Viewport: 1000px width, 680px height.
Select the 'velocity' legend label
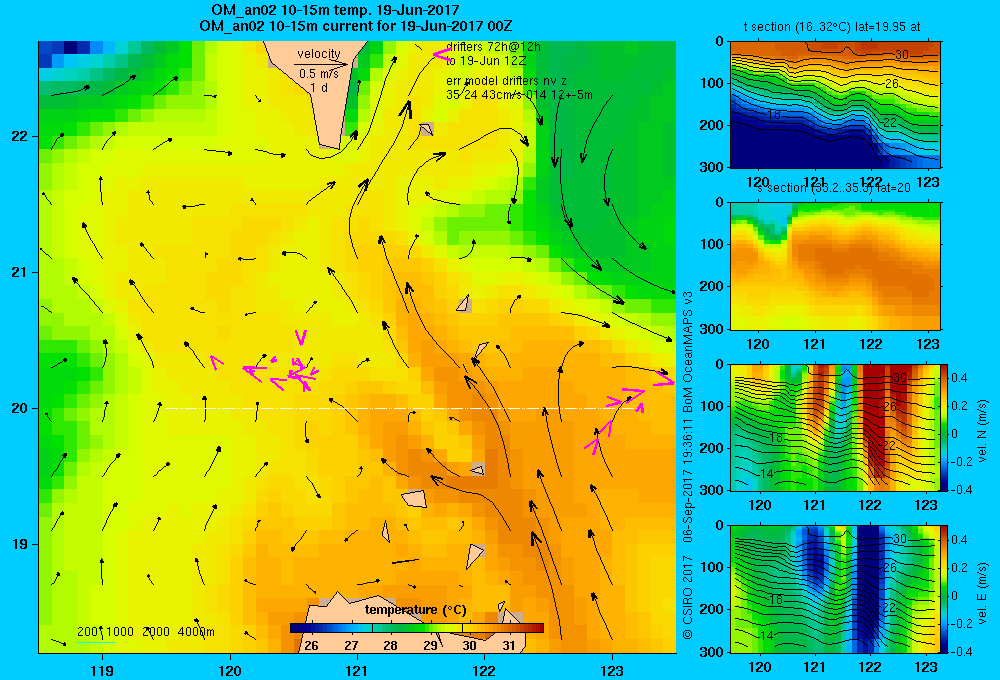319,54
